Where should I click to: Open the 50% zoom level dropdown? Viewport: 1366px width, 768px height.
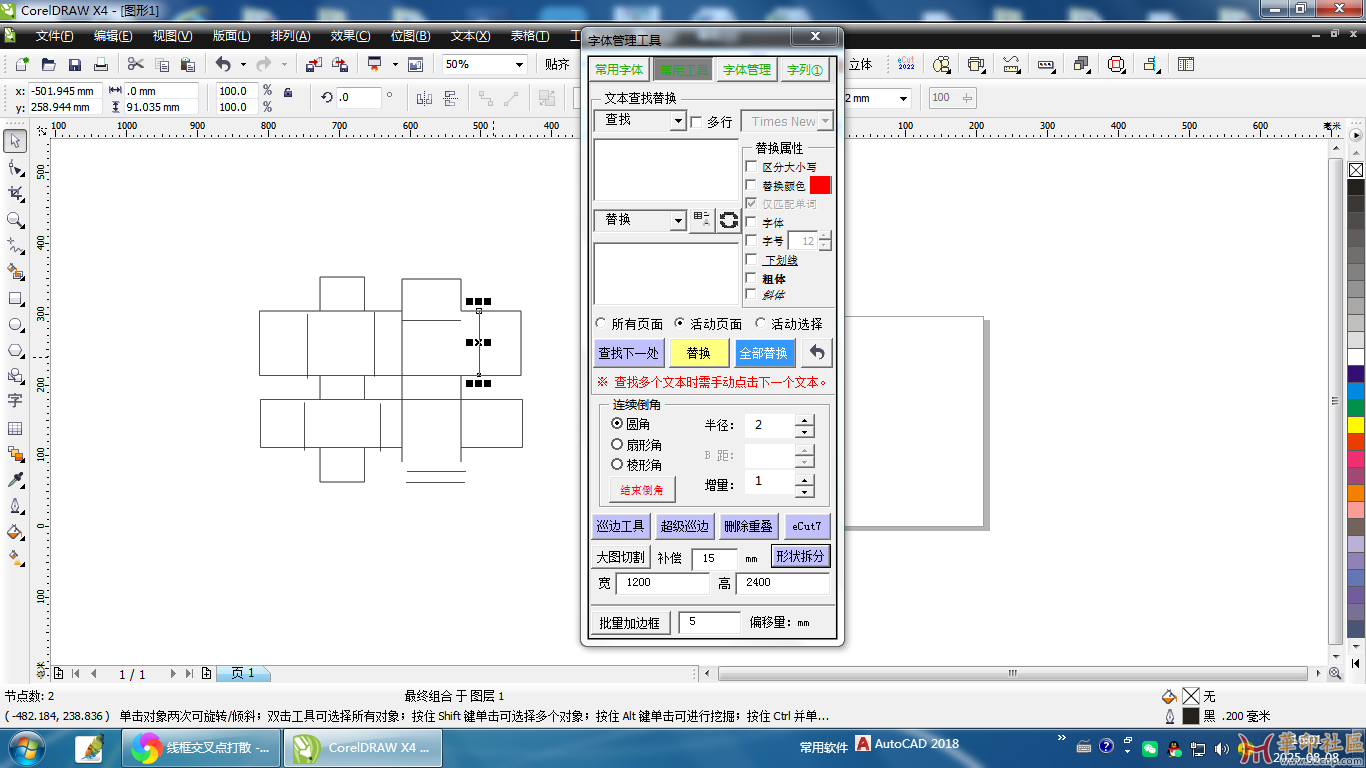(519, 64)
